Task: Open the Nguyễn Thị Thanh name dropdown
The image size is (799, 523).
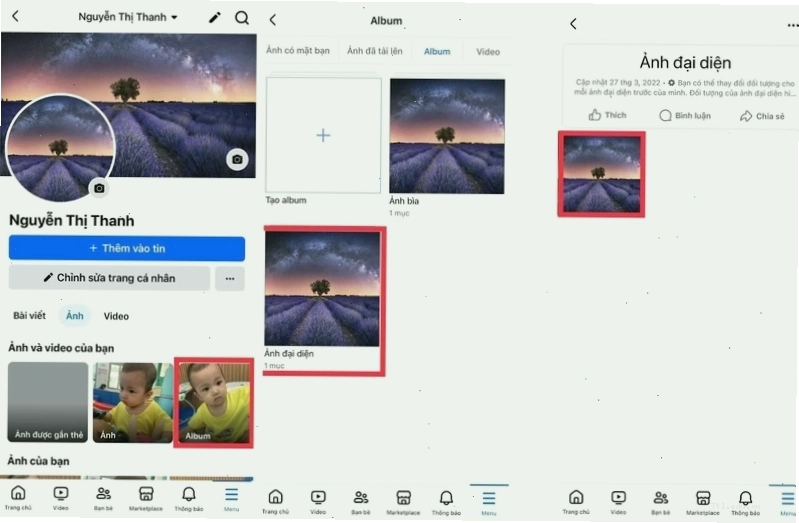Action: click(127, 17)
